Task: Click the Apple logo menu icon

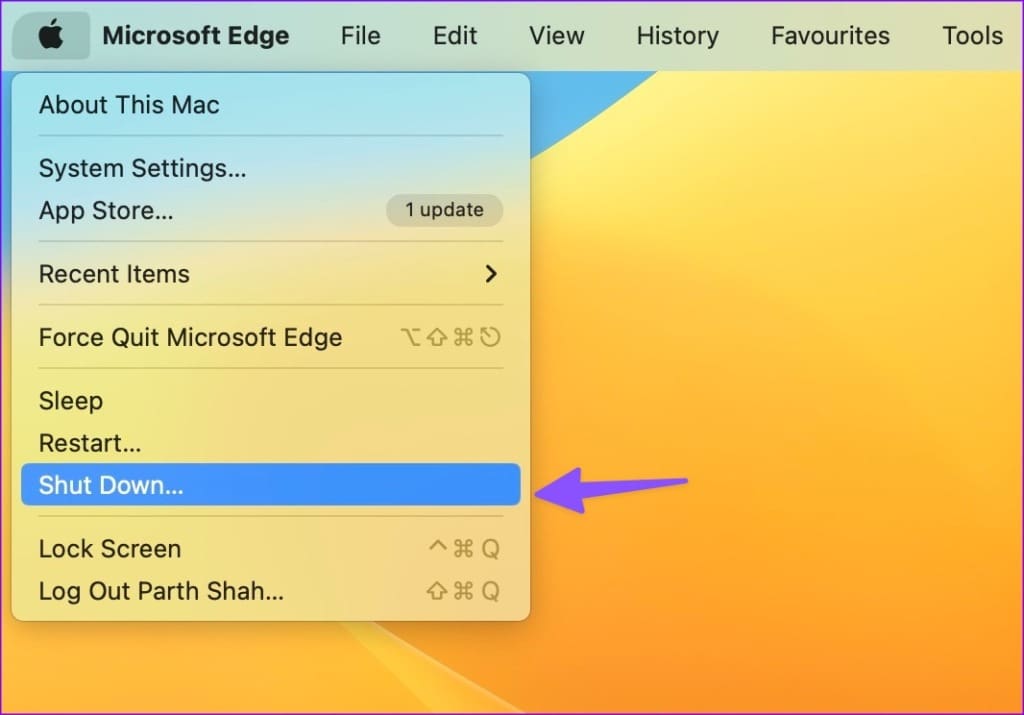Action: click(x=51, y=35)
